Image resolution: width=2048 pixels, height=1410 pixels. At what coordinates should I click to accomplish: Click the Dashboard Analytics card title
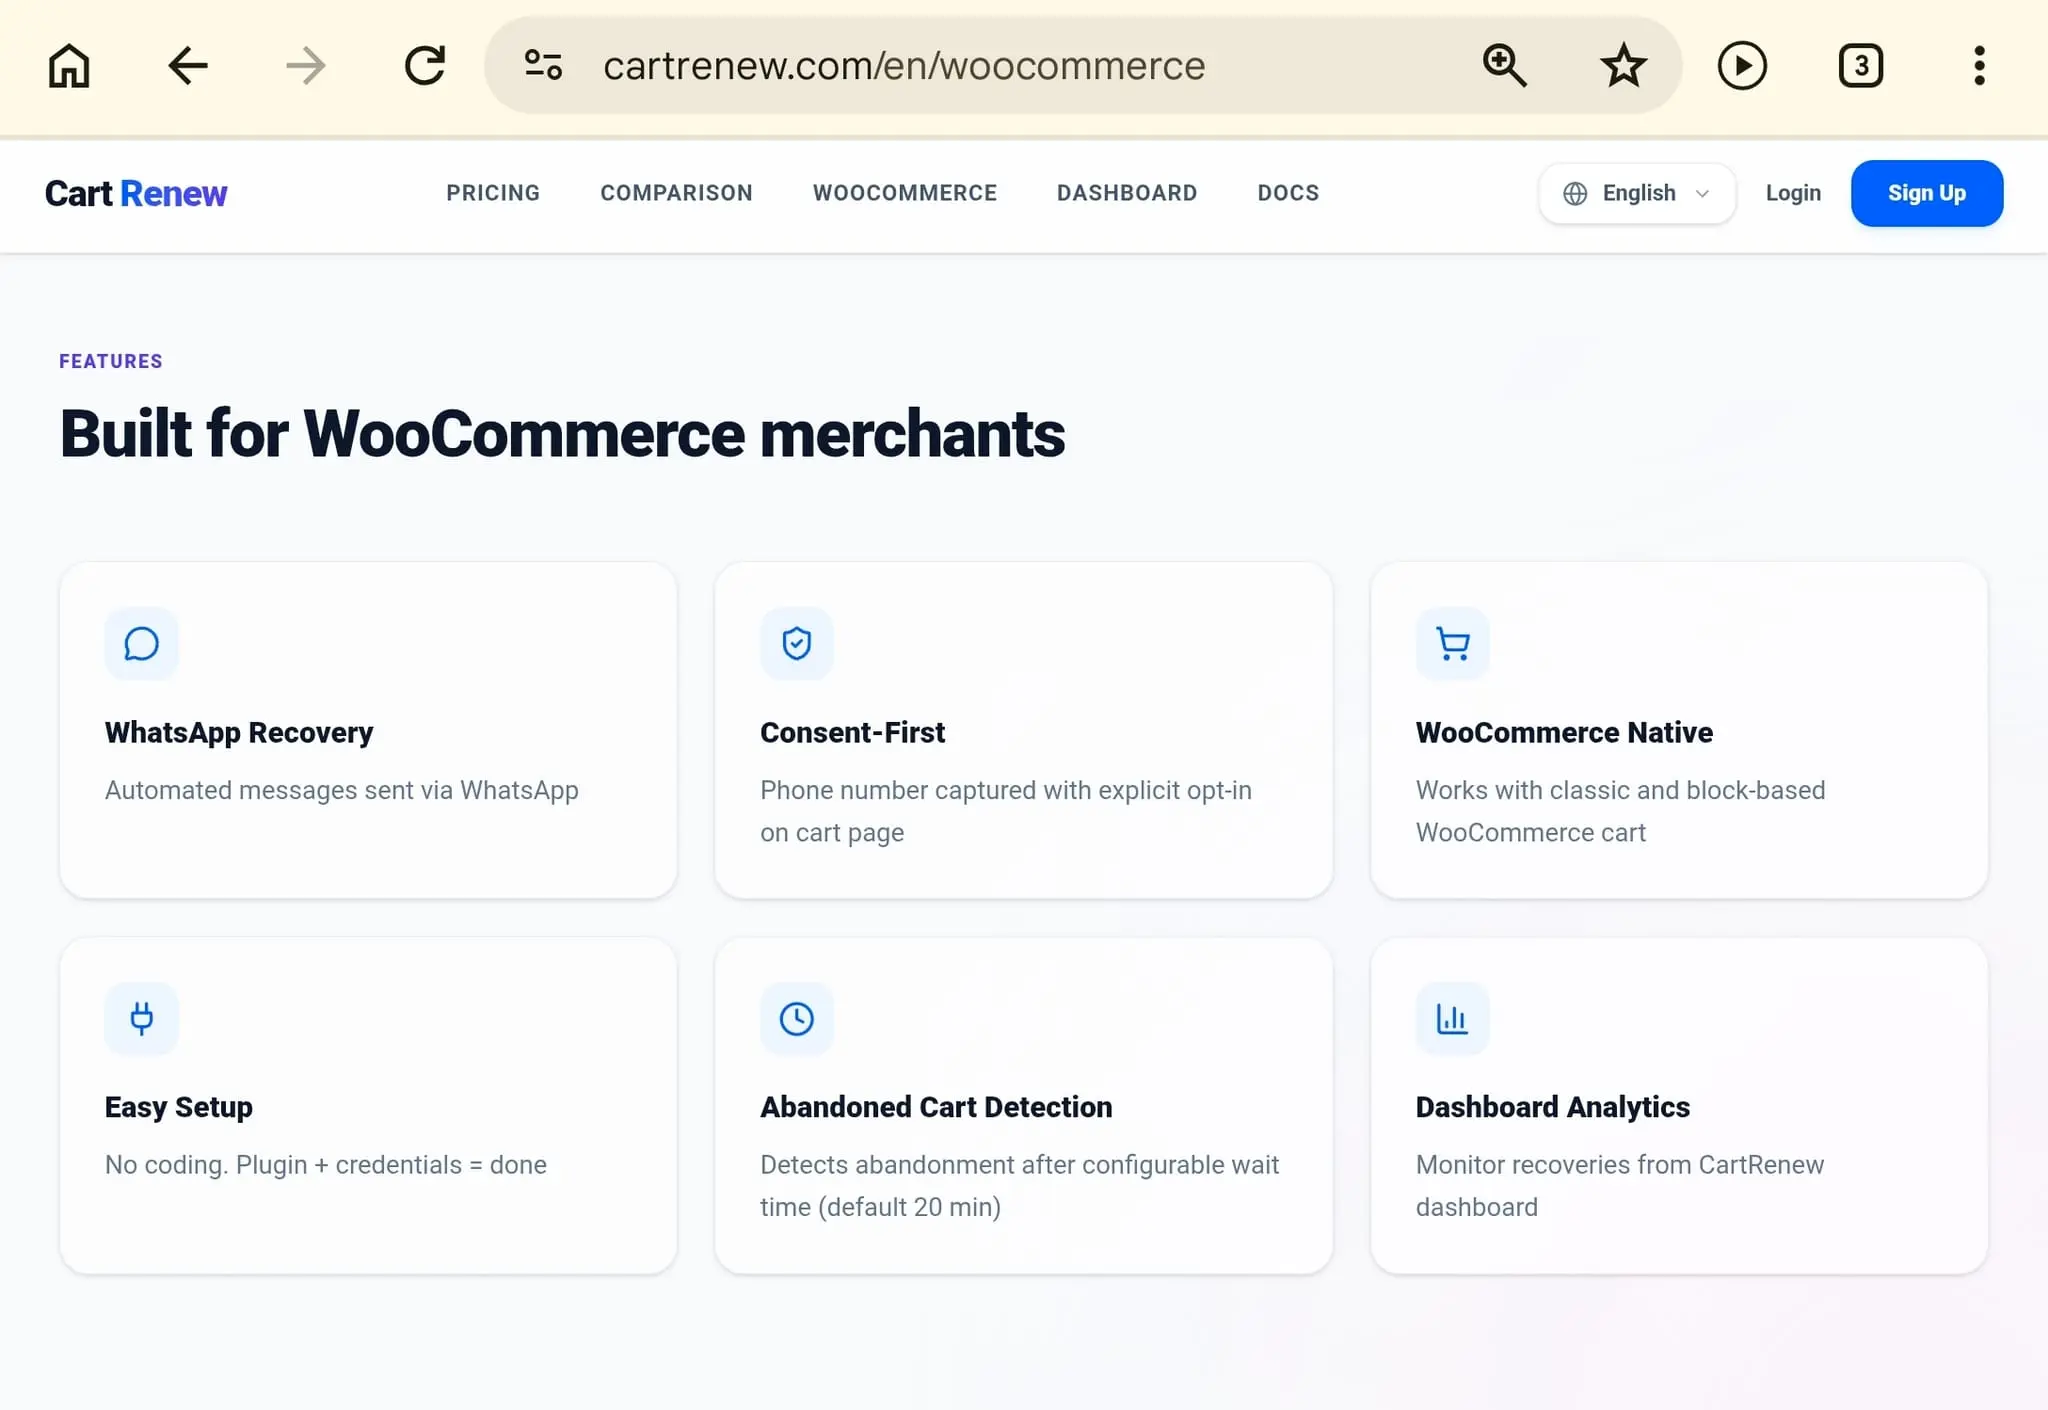[x=1552, y=1107]
